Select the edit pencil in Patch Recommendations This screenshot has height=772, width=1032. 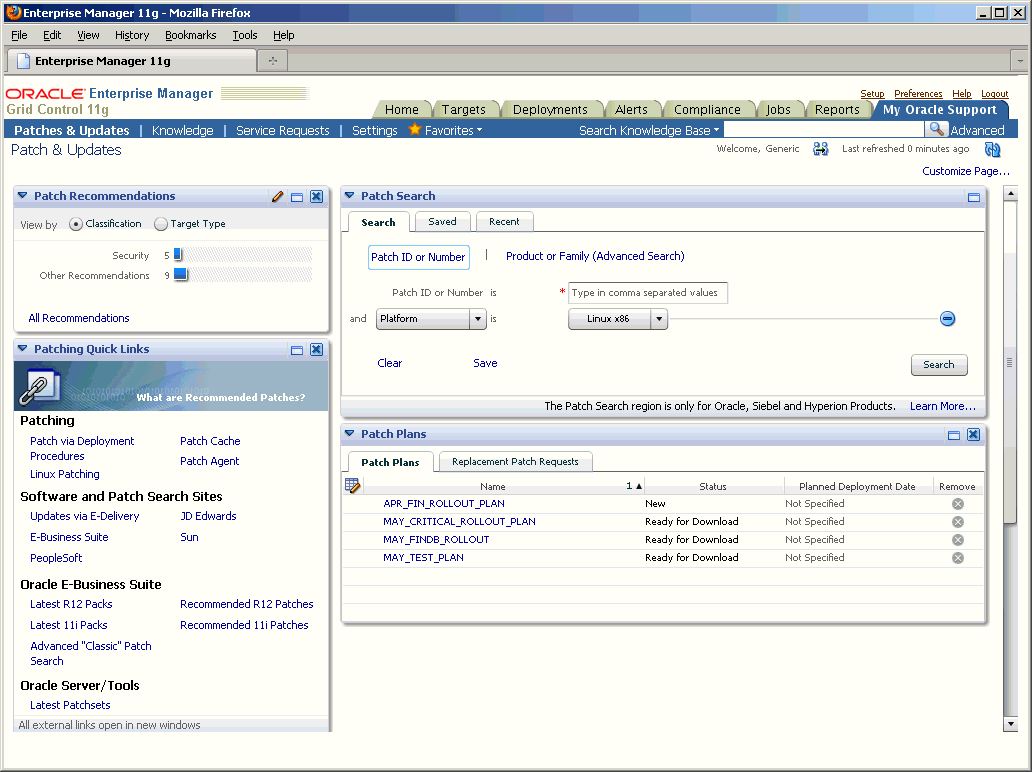pyautogui.click(x=278, y=196)
